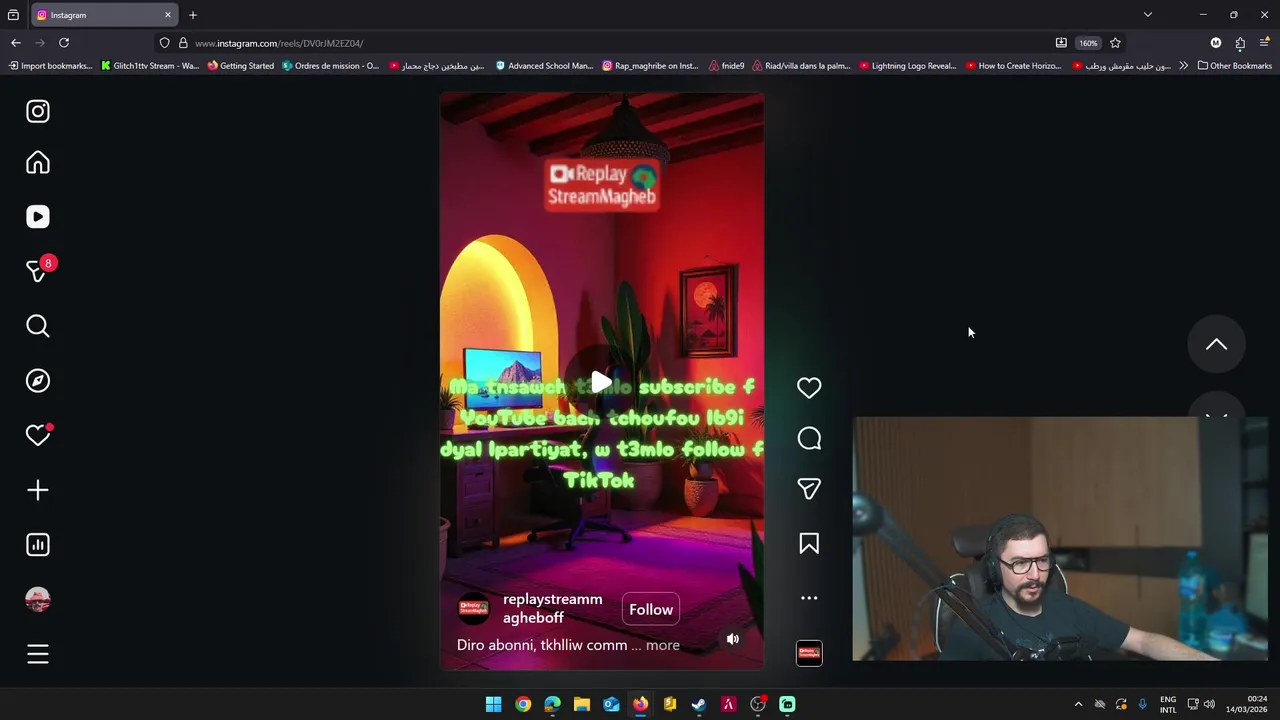Viewport: 1280px width, 720px height.
Task: Show hidden system tray icons
Action: [x=1078, y=704]
